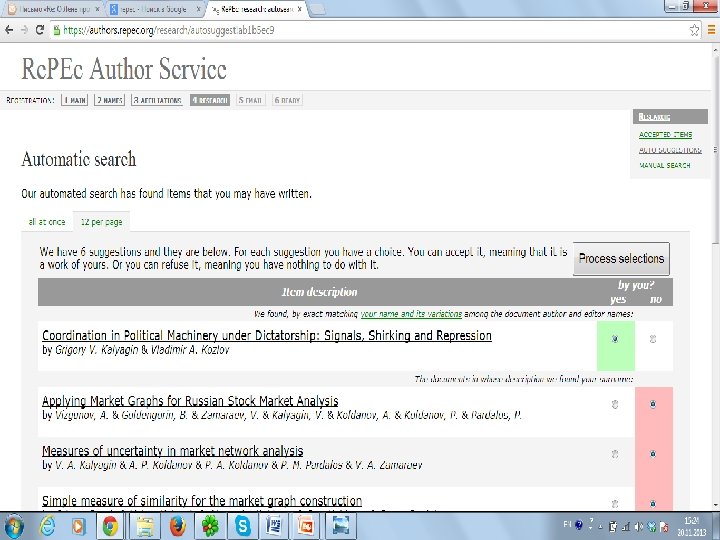This screenshot has width=720, height=540.
Task: Select registration step 4 Research
Action: (x=210, y=100)
